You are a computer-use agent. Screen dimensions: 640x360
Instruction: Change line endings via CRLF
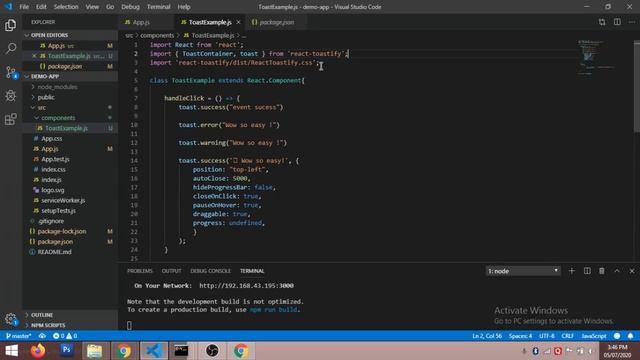[x=567, y=336]
